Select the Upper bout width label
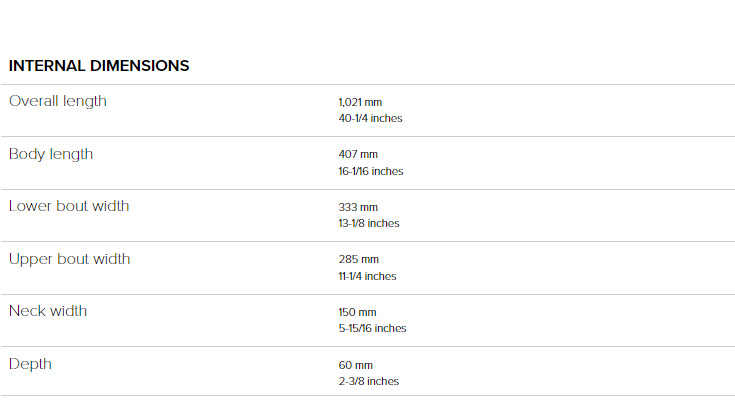The image size is (735, 400). tap(69, 259)
